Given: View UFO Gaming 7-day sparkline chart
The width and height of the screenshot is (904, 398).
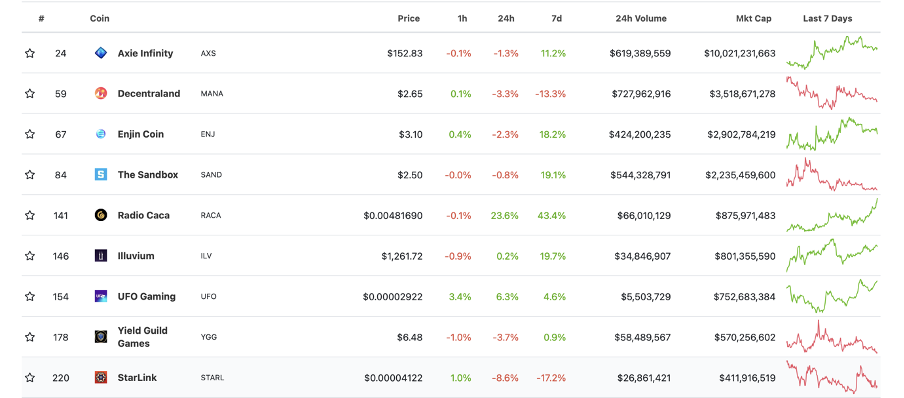Looking at the screenshot, I should pyautogui.click(x=832, y=296).
